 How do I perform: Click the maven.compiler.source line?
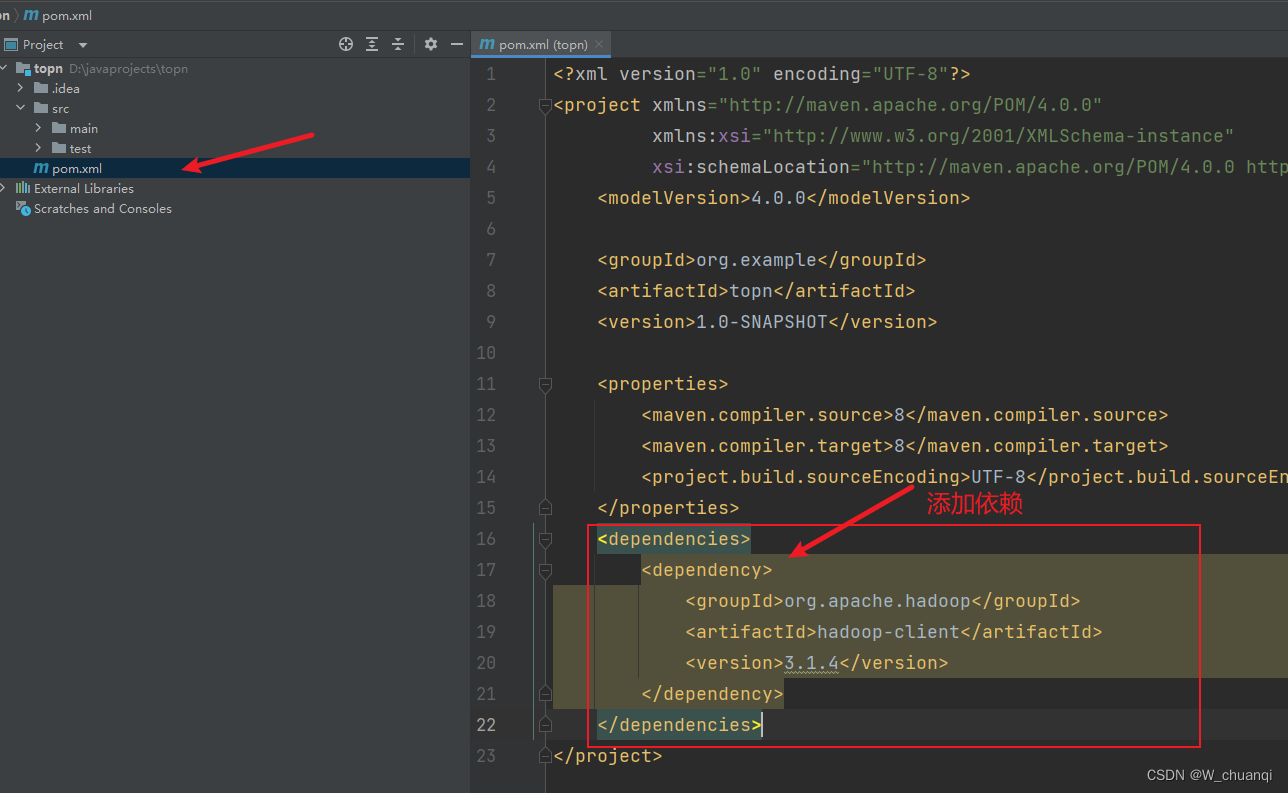(x=904, y=415)
